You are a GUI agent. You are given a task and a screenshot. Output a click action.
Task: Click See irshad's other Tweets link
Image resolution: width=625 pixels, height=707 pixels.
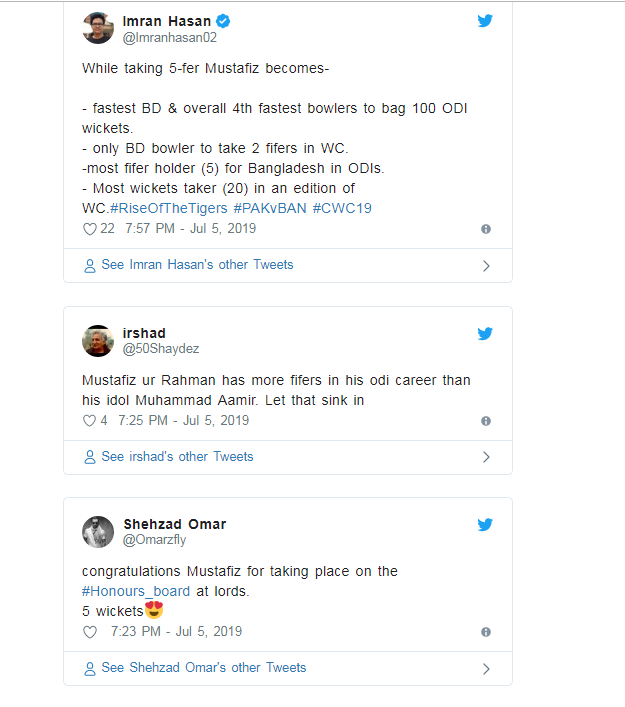coord(177,457)
